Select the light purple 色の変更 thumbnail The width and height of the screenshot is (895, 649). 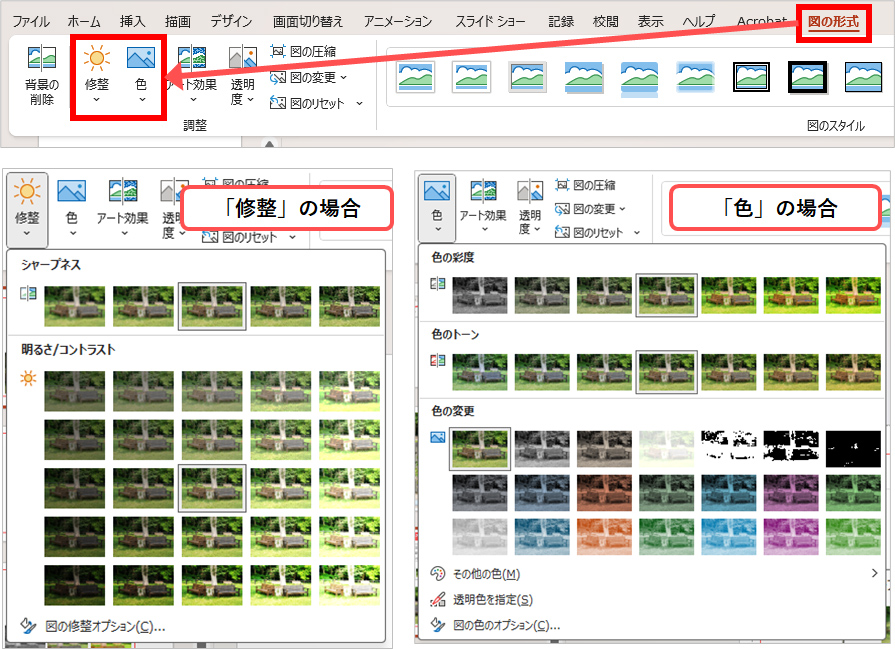pos(791,537)
